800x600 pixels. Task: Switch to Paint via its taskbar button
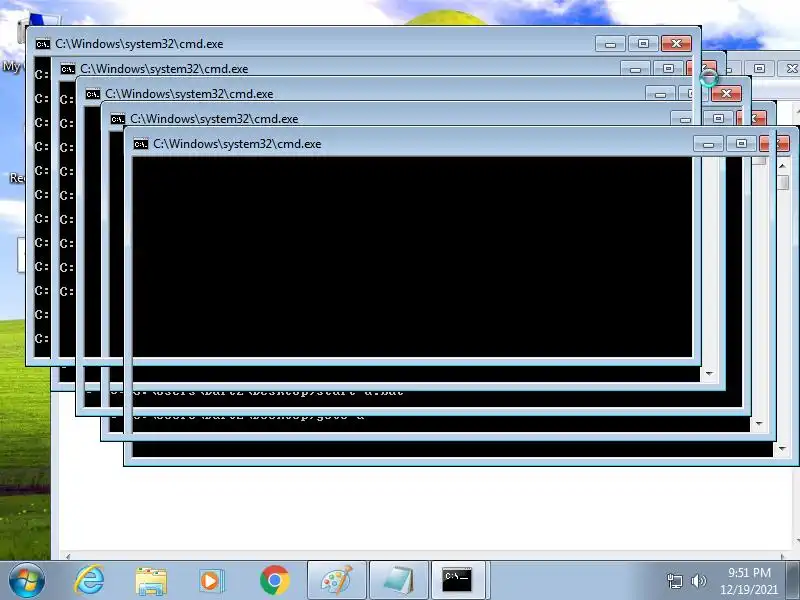[x=336, y=581]
